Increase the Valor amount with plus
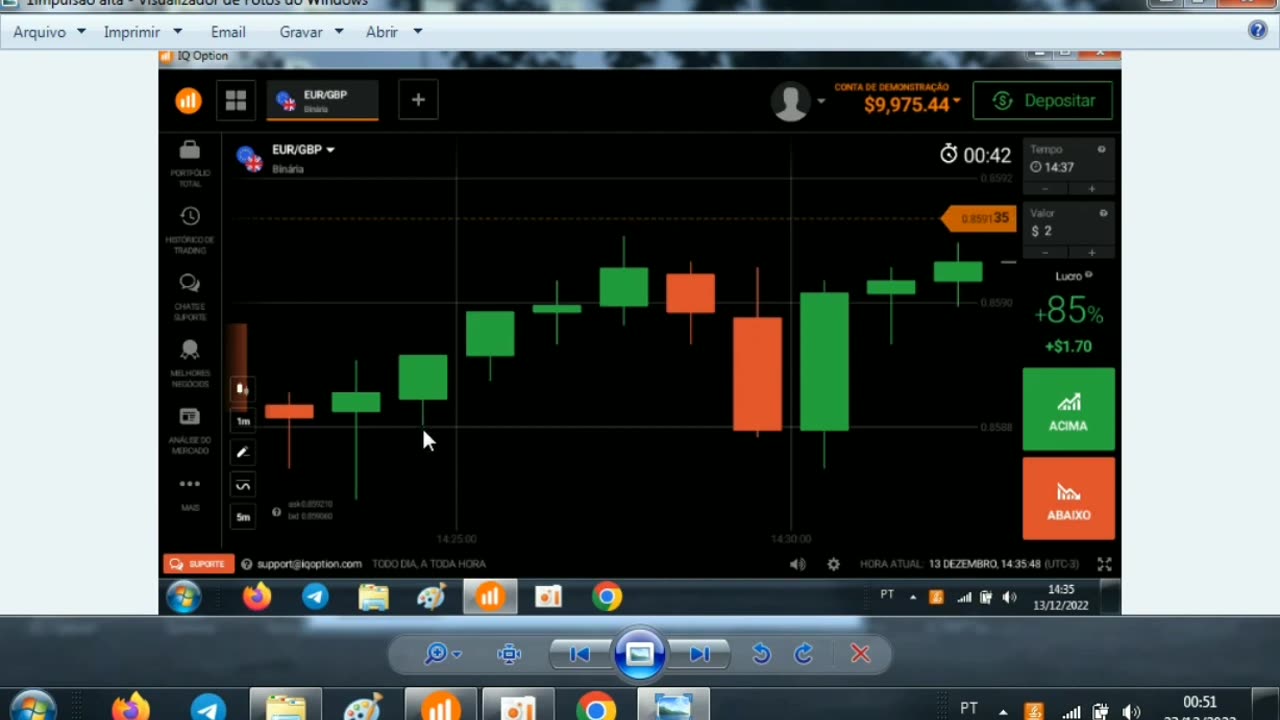1280x720 pixels. (1091, 252)
